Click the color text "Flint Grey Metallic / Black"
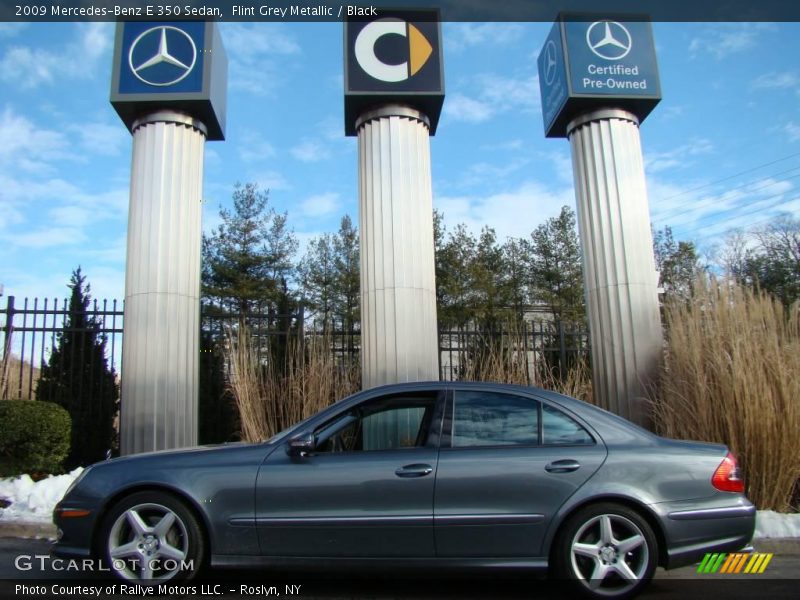 304,11
